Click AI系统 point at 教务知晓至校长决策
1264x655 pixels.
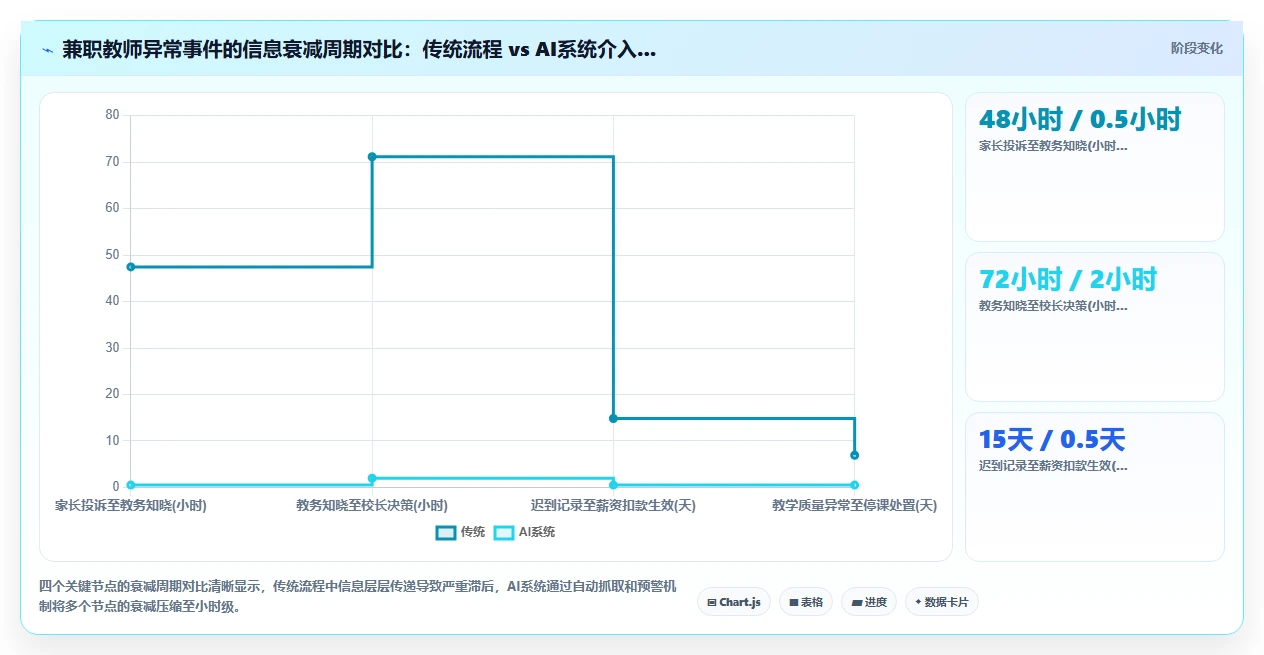(372, 478)
